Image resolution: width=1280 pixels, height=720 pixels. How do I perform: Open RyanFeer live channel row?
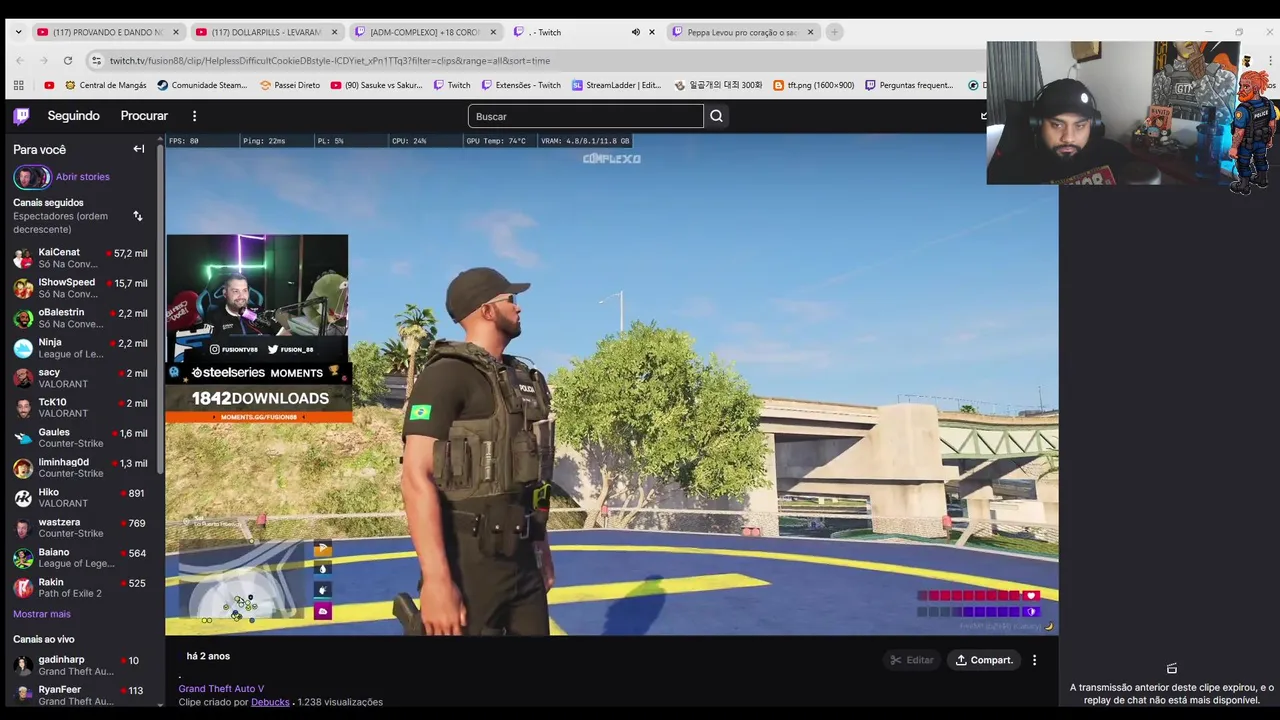coord(80,696)
